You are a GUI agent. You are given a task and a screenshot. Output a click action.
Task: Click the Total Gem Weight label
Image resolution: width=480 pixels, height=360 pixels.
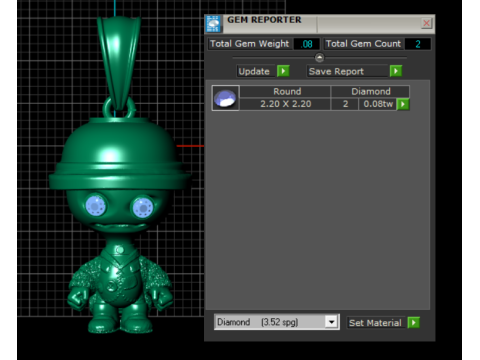coord(250,44)
